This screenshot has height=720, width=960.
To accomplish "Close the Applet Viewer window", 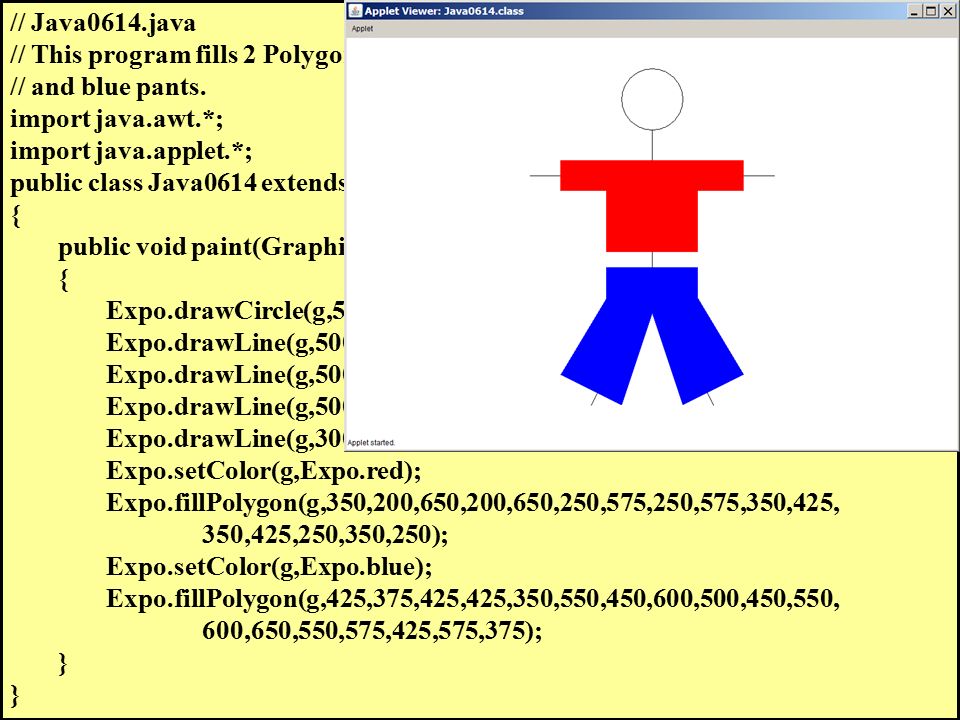I will tap(947, 11).
